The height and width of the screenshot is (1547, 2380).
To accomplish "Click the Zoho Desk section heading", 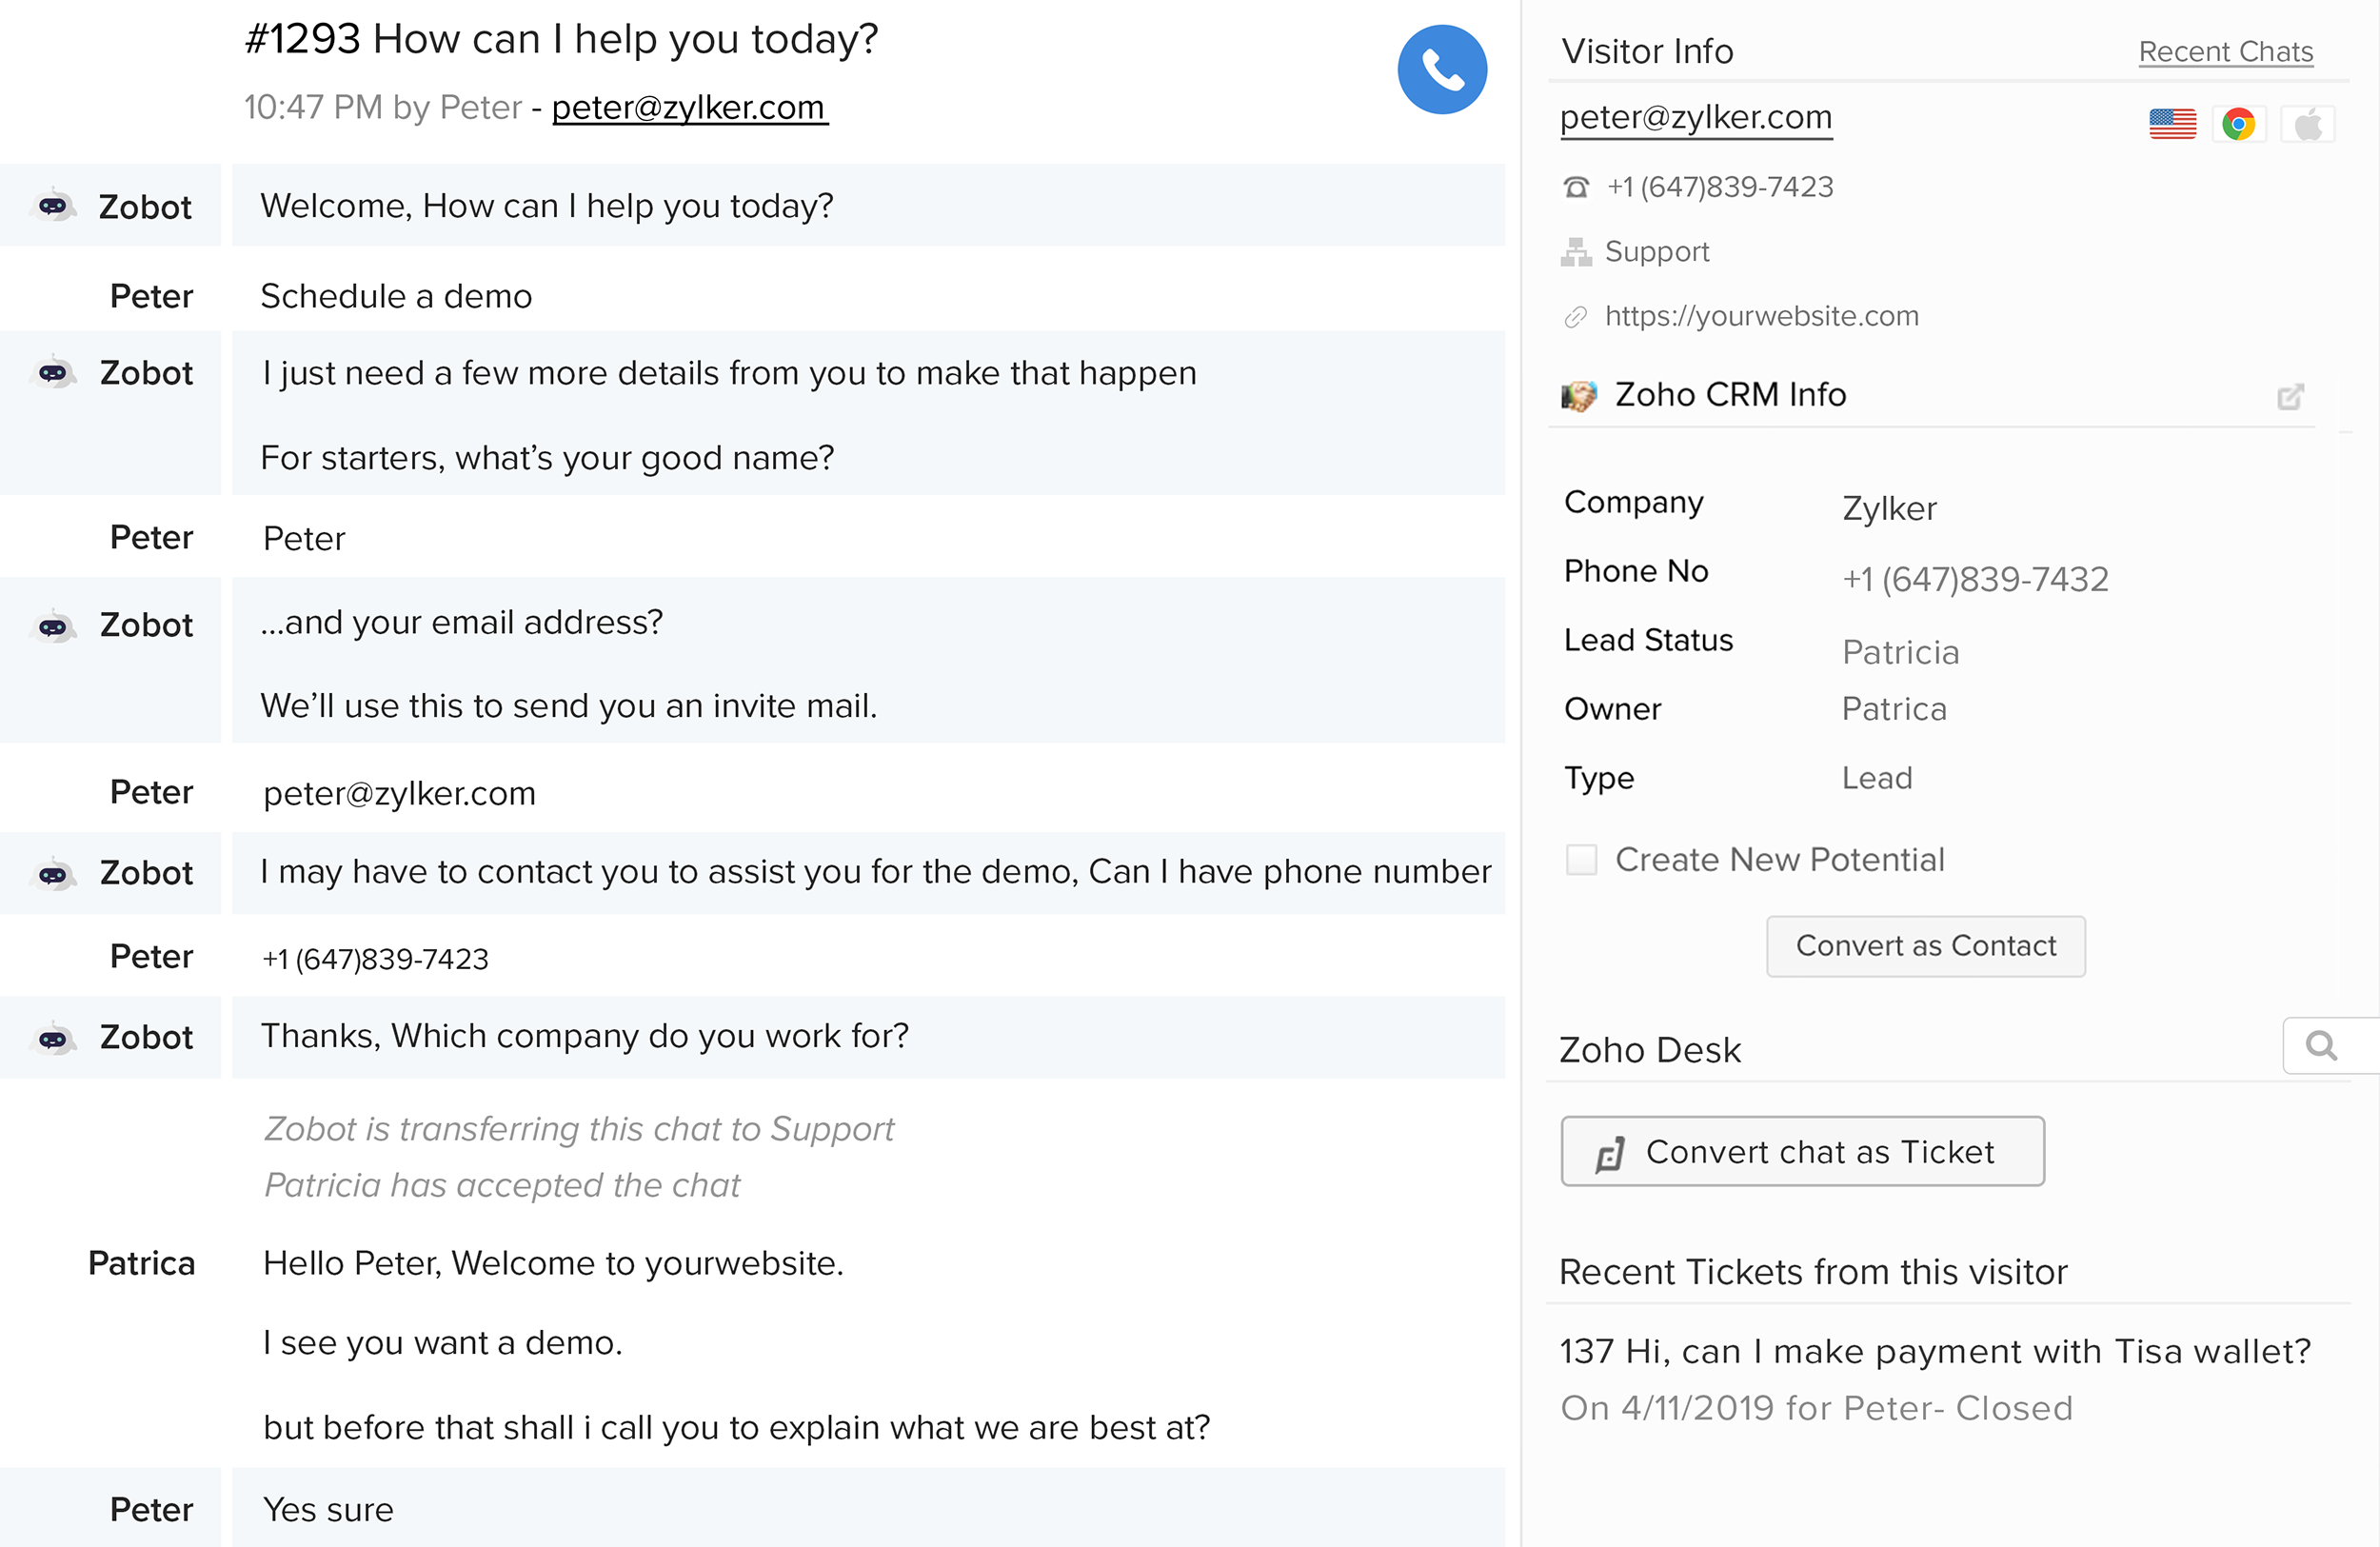I will (x=1650, y=1050).
